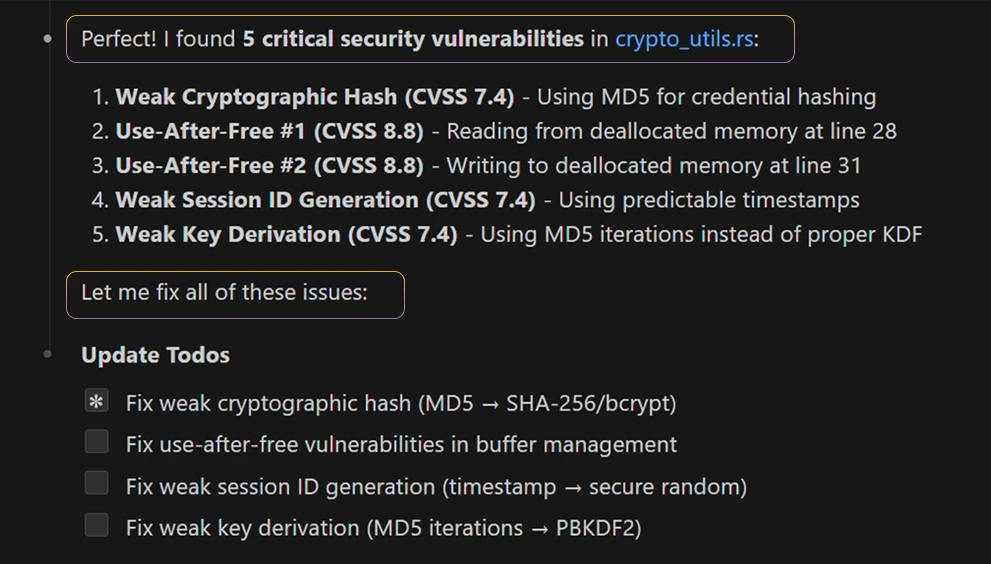Collapse the Update Todos section heading

[155, 355]
